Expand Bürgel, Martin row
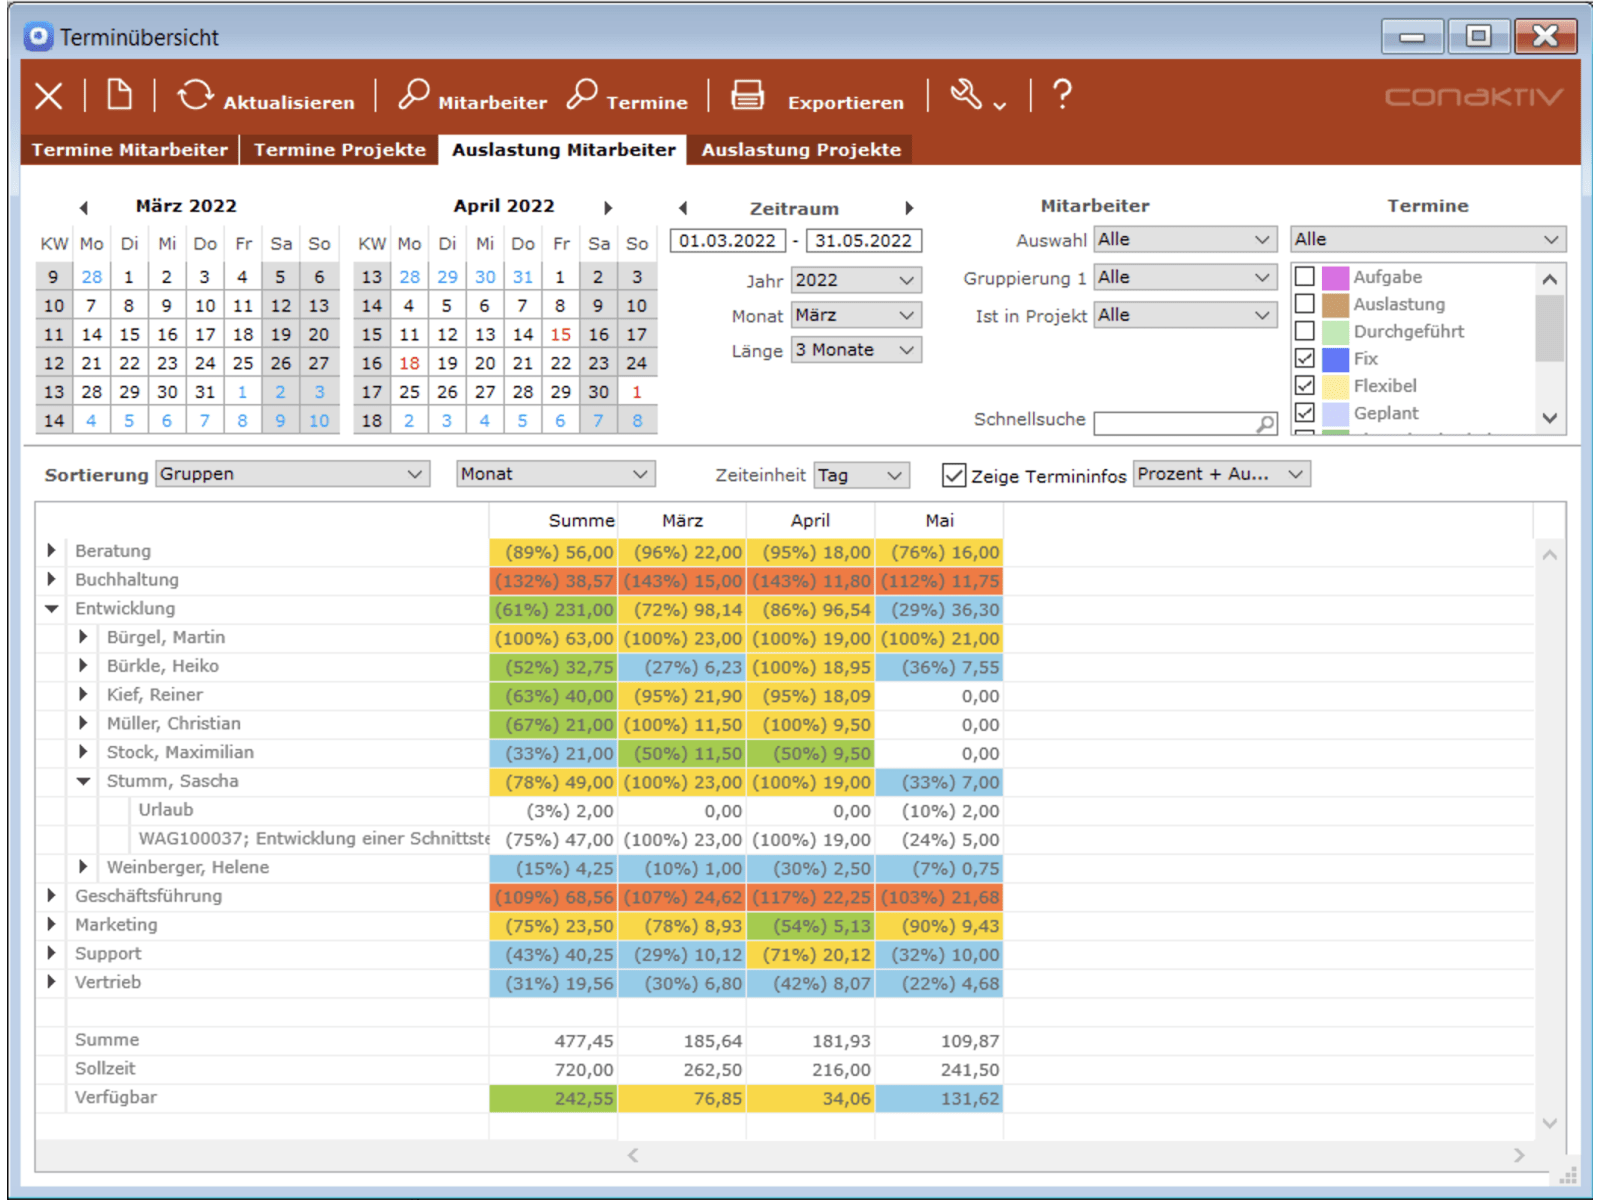The width and height of the screenshot is (1600, 1200). (x=83, y=637)
